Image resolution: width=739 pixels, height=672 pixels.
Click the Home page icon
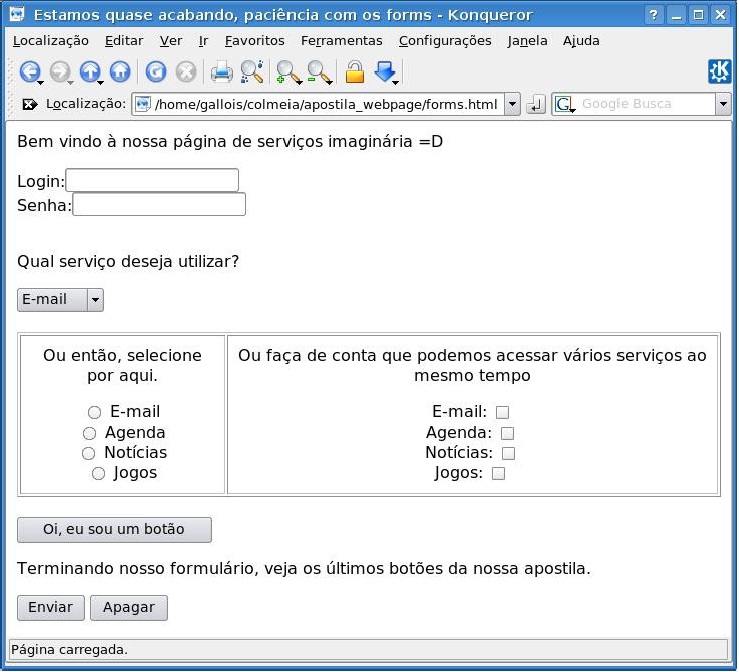tap(120, 71)
